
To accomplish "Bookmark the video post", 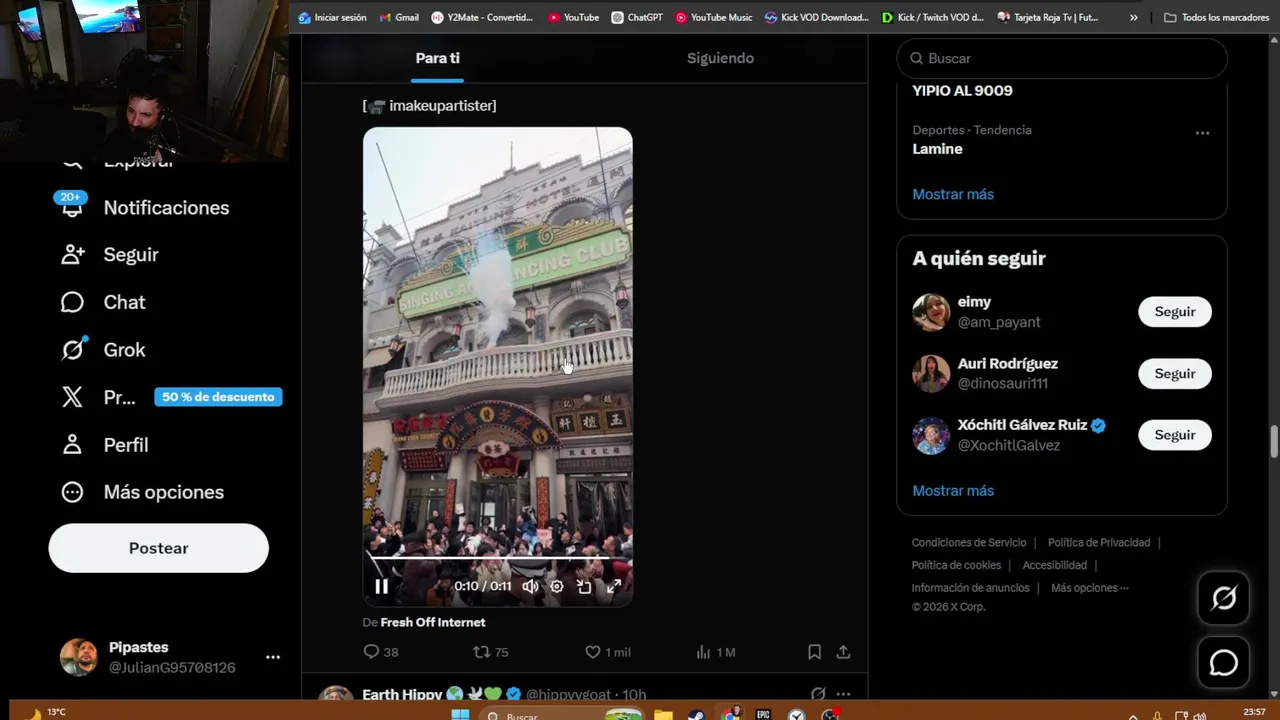I will click(814, 652).
